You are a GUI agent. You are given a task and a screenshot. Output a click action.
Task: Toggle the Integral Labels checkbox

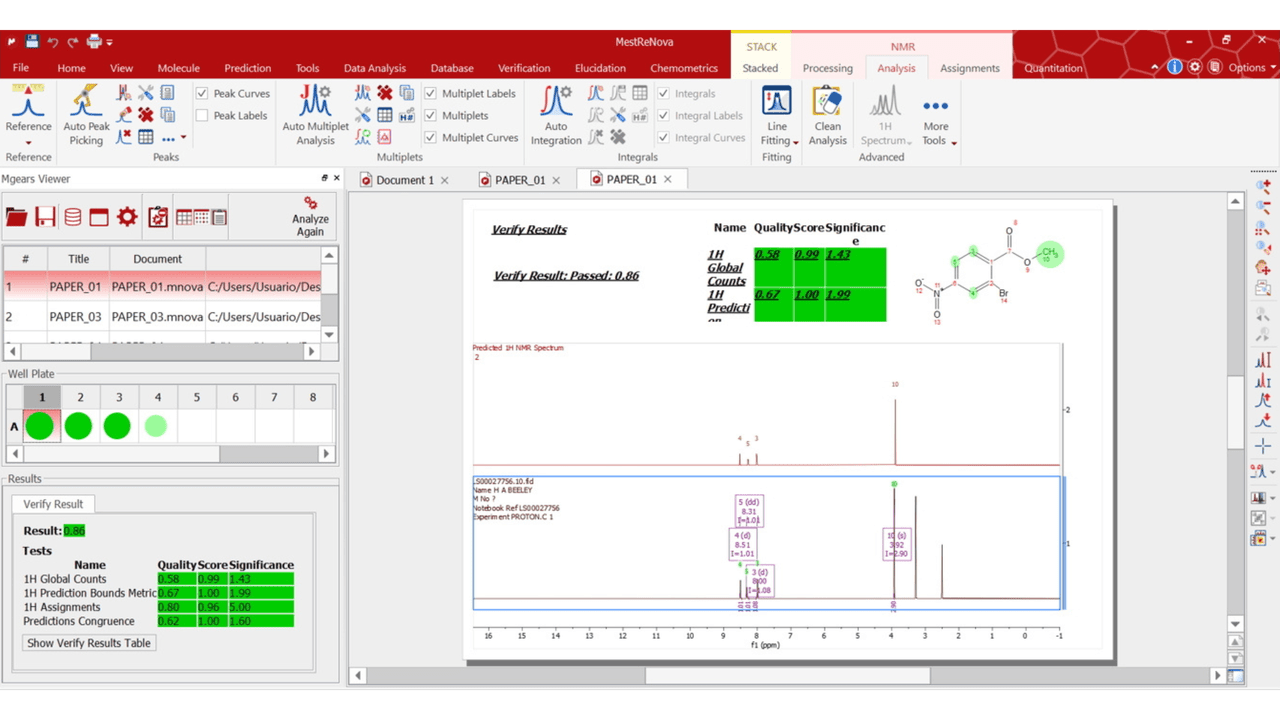[664, 115]
